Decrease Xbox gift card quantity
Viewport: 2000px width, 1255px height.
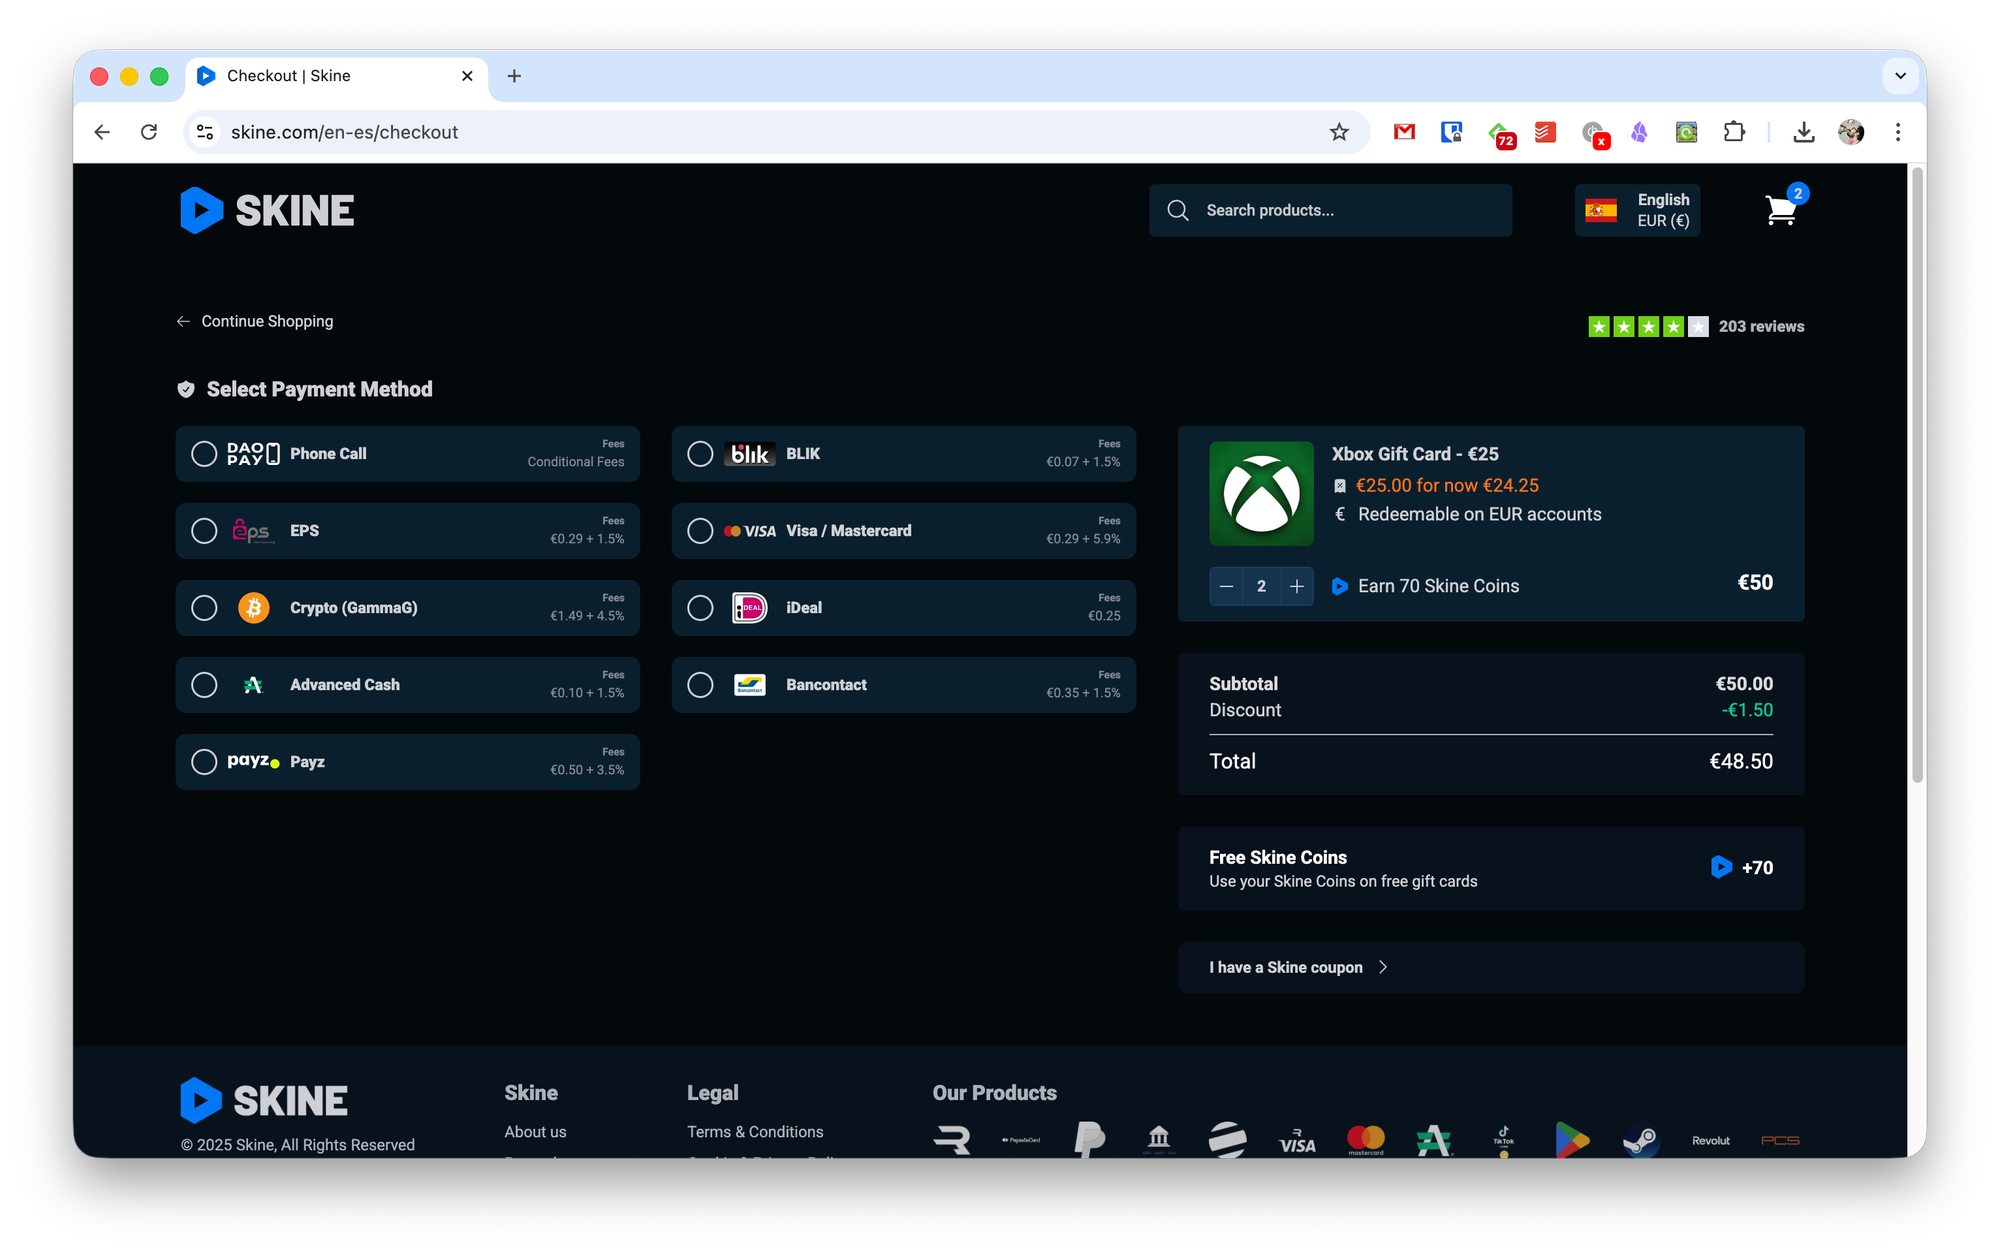[x=1226, y=587]
